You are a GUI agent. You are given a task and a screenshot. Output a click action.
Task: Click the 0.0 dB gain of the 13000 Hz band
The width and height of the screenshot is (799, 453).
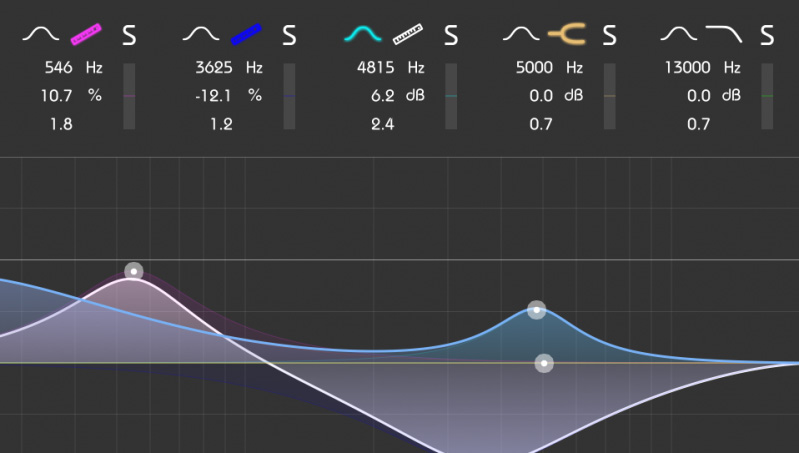[x=699, y=96]
